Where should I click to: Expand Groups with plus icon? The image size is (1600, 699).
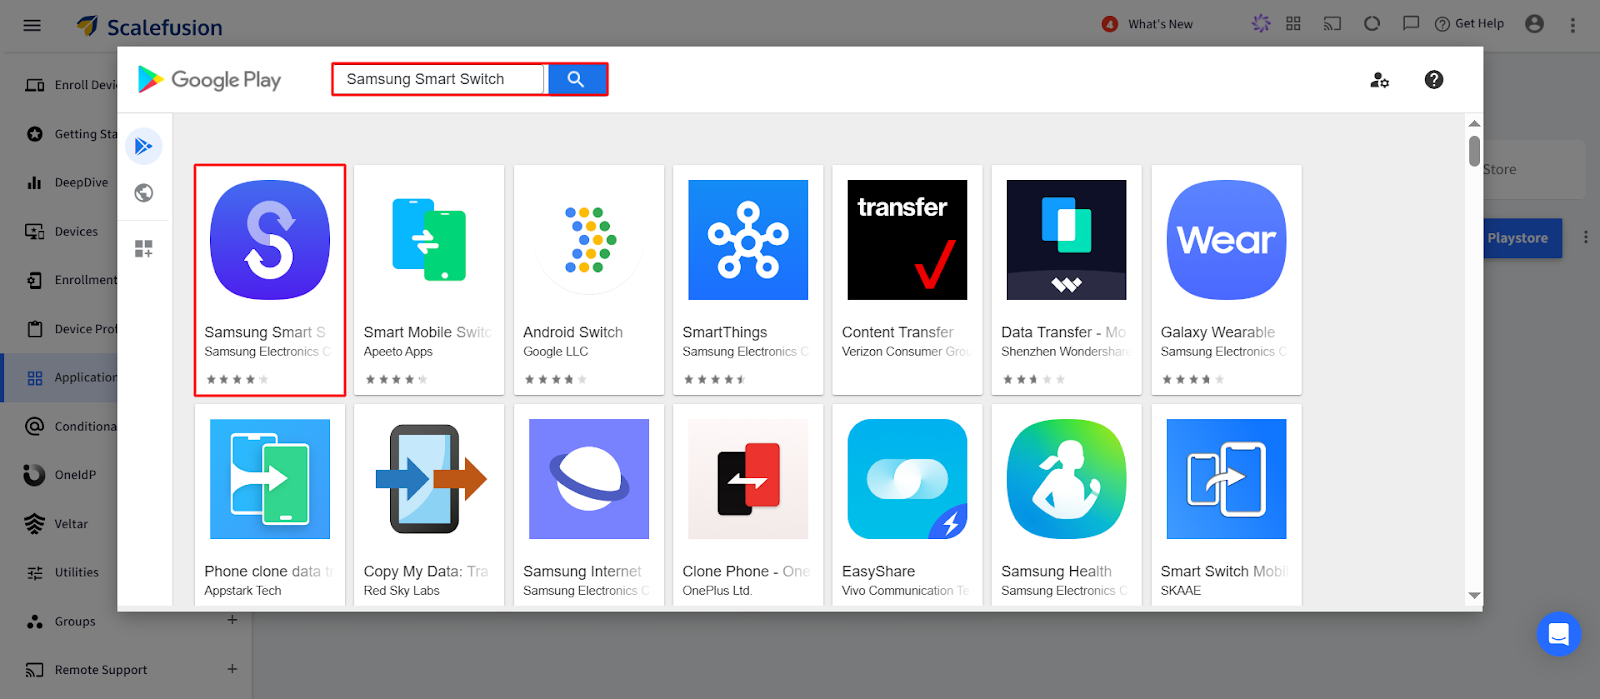(x=232, y=620)
